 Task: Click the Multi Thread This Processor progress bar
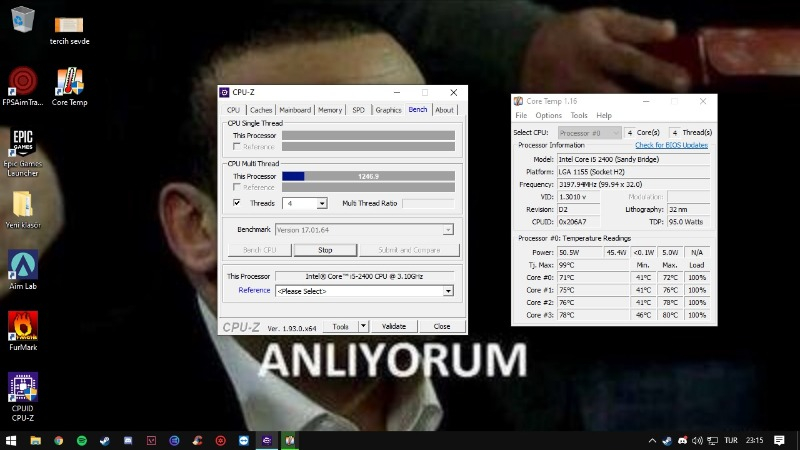point(368,176)
